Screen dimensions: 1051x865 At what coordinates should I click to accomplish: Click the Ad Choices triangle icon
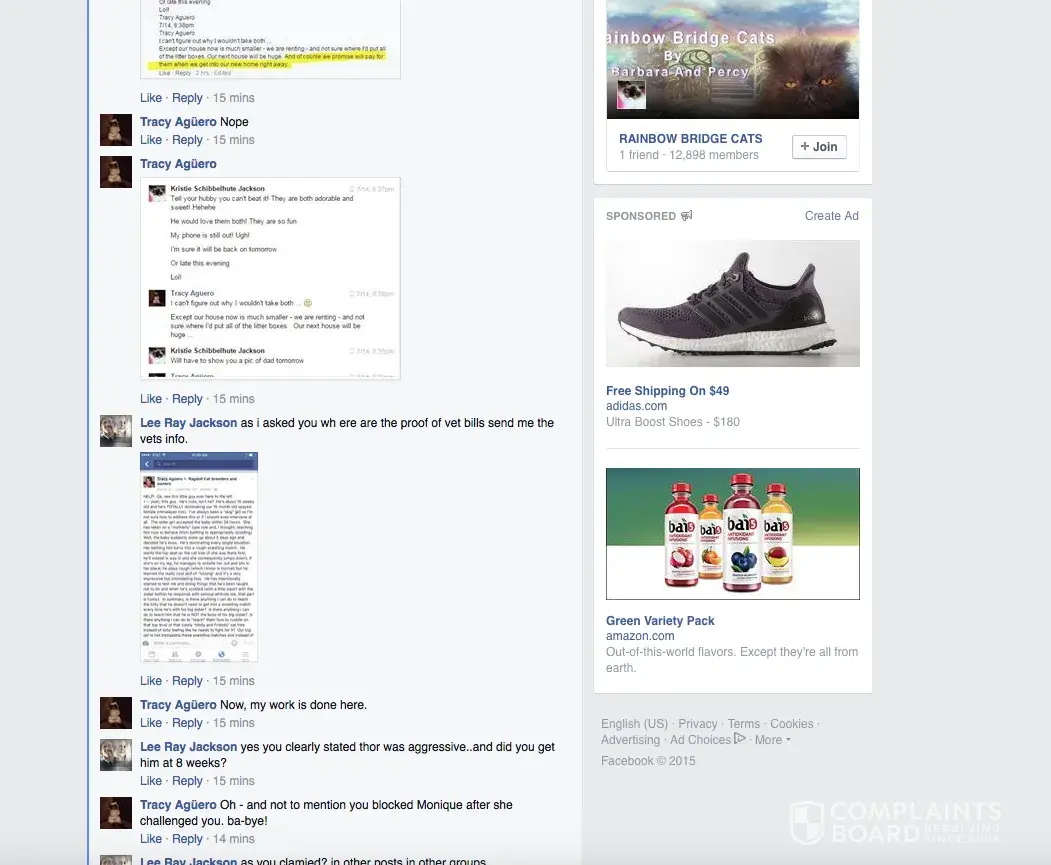(740, 738)
